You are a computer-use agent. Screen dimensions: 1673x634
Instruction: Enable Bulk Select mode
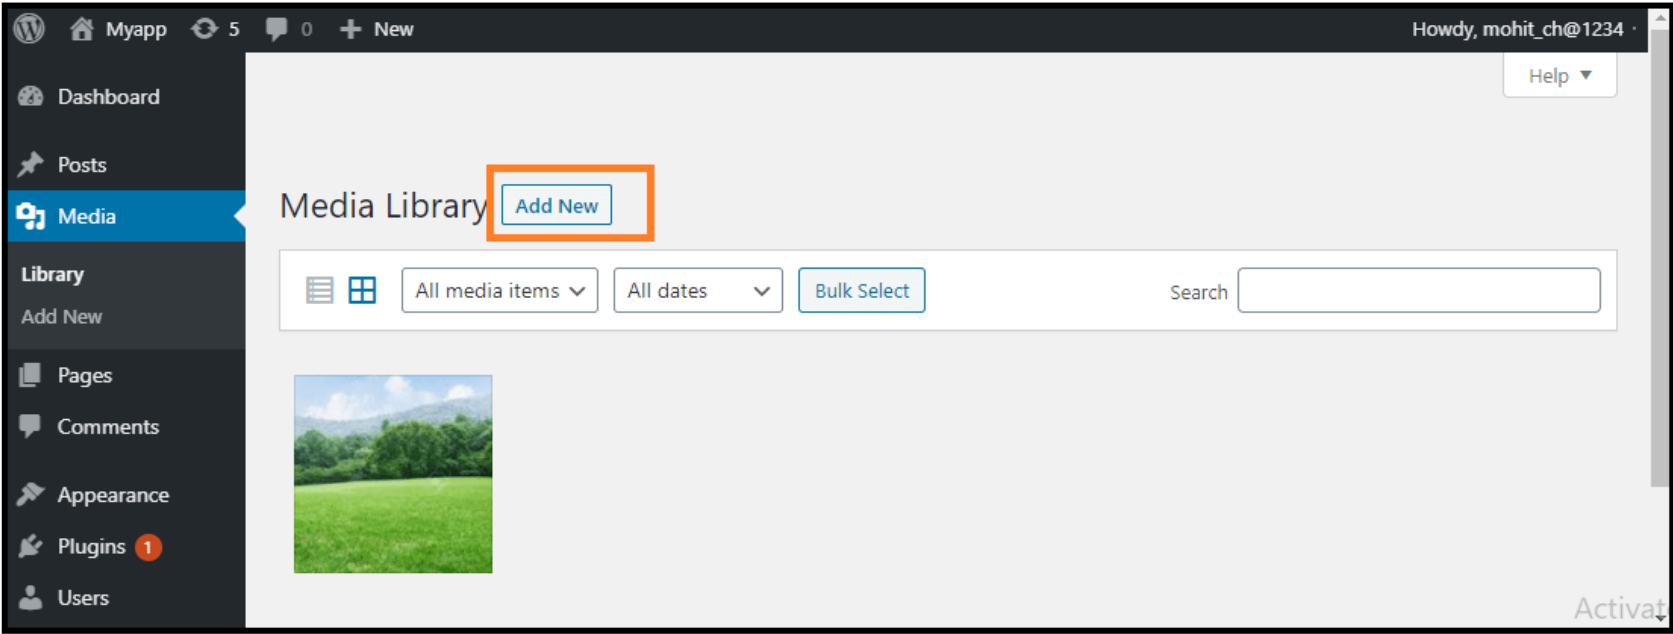(861, 290)
